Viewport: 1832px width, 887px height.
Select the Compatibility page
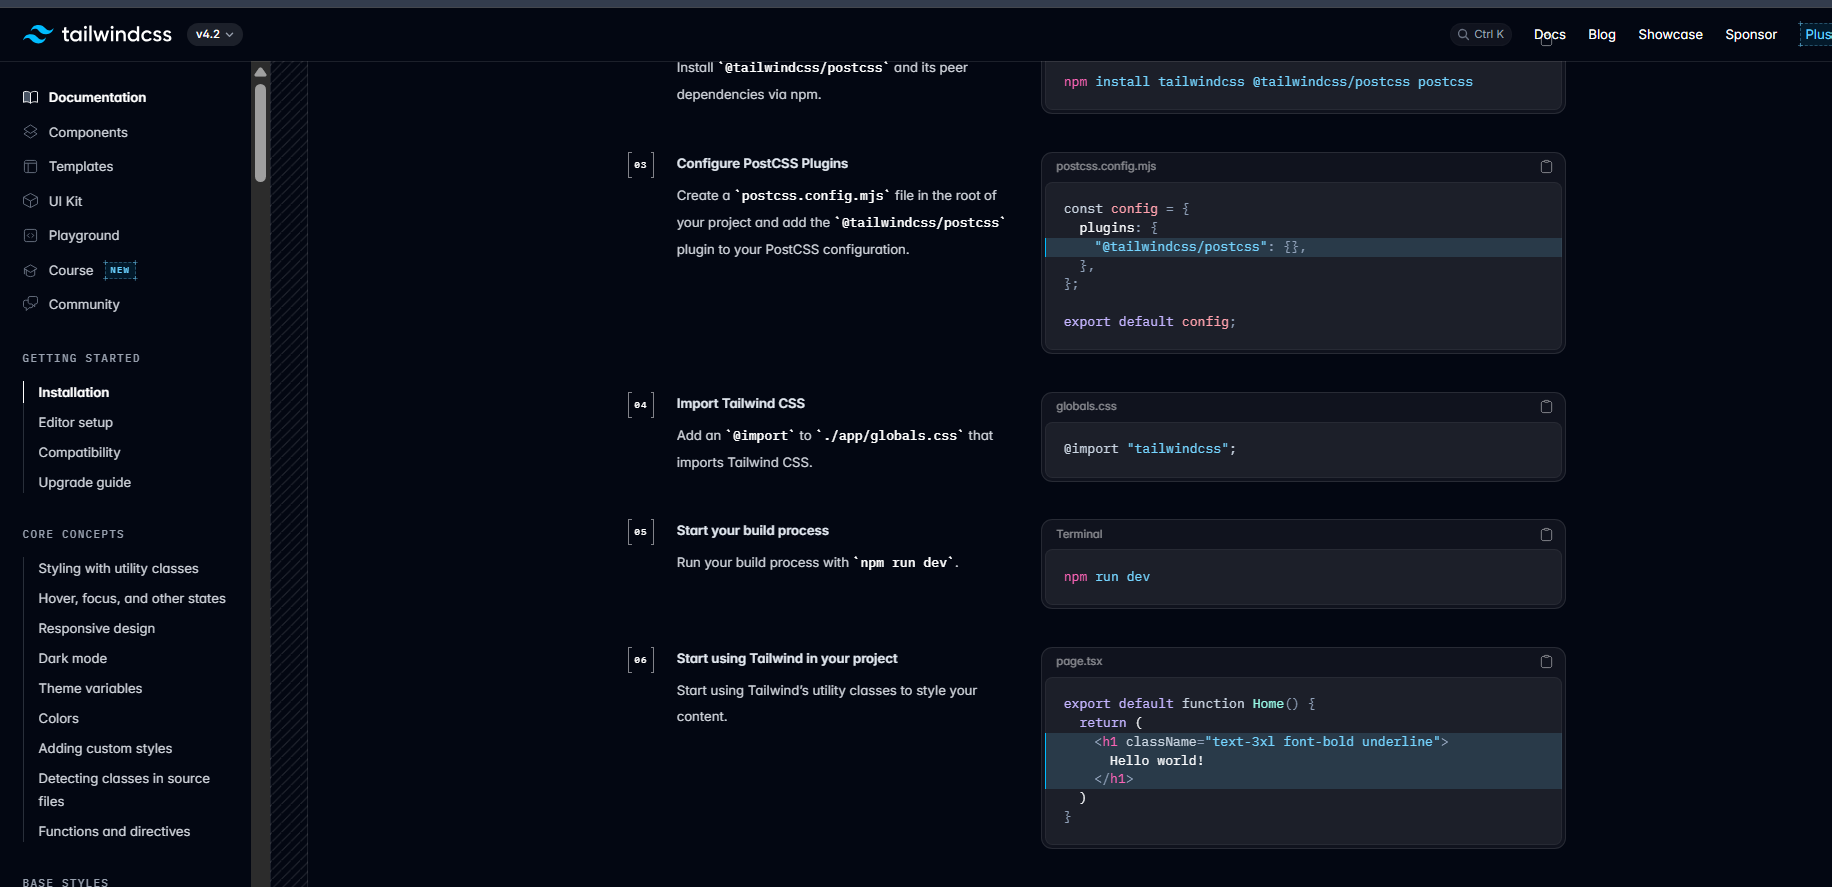[79, 452]
